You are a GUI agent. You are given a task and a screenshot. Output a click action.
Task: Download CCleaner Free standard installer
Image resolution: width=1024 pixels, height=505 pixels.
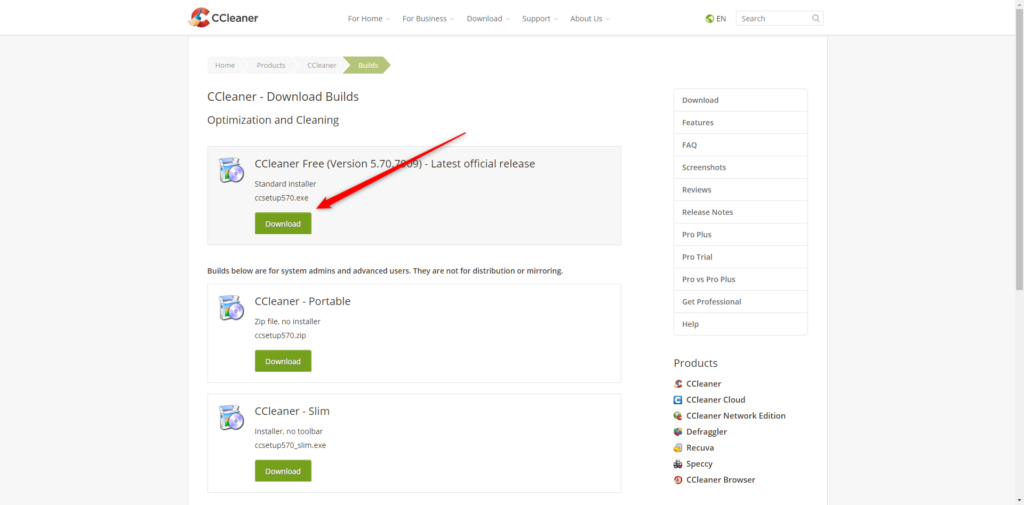pos(283,224)
